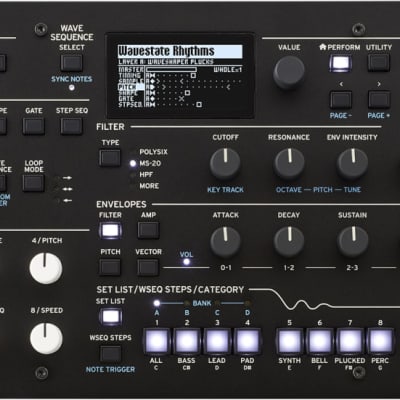
Task: Cycle the LOOP MODE button
Action: pos(34,183)
